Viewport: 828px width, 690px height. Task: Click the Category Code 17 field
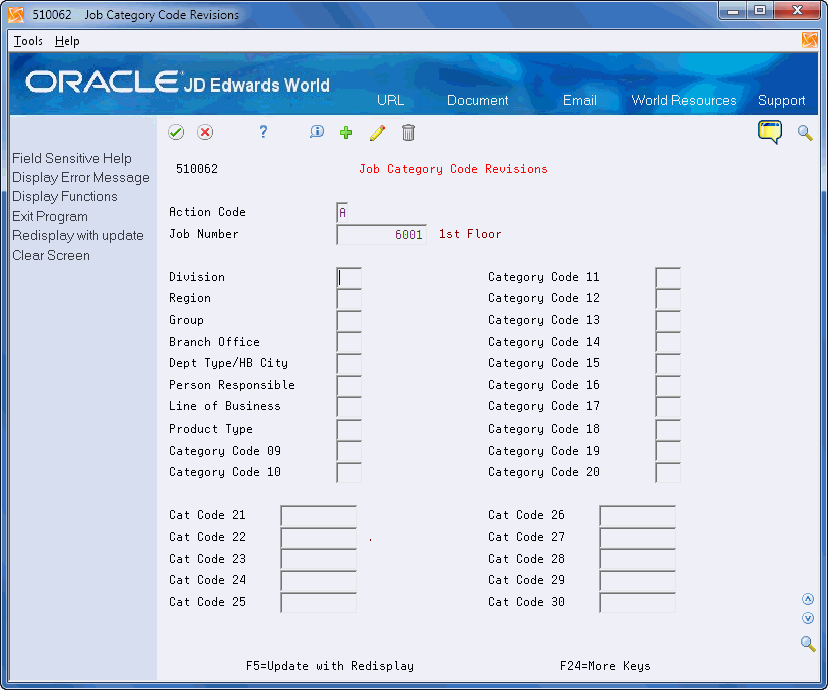668,407
